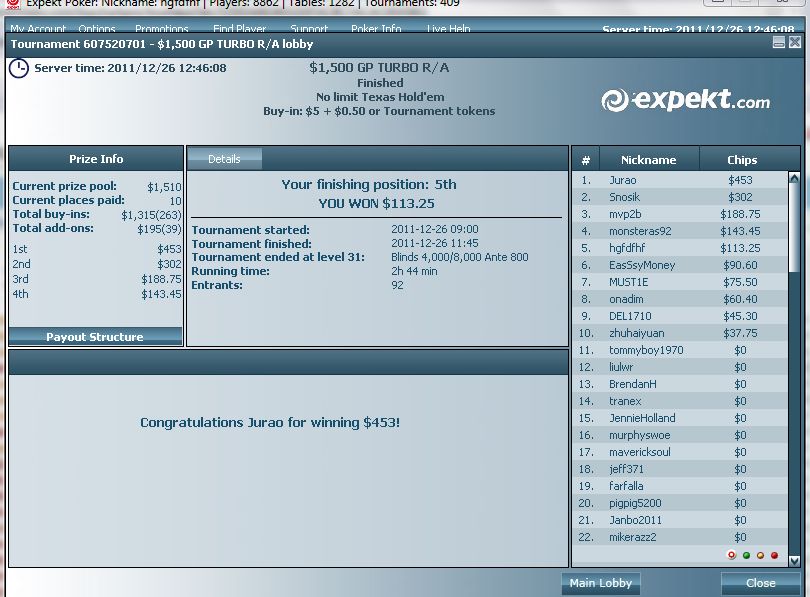Select player mvp2b in the ranking list

click(680, 214)
